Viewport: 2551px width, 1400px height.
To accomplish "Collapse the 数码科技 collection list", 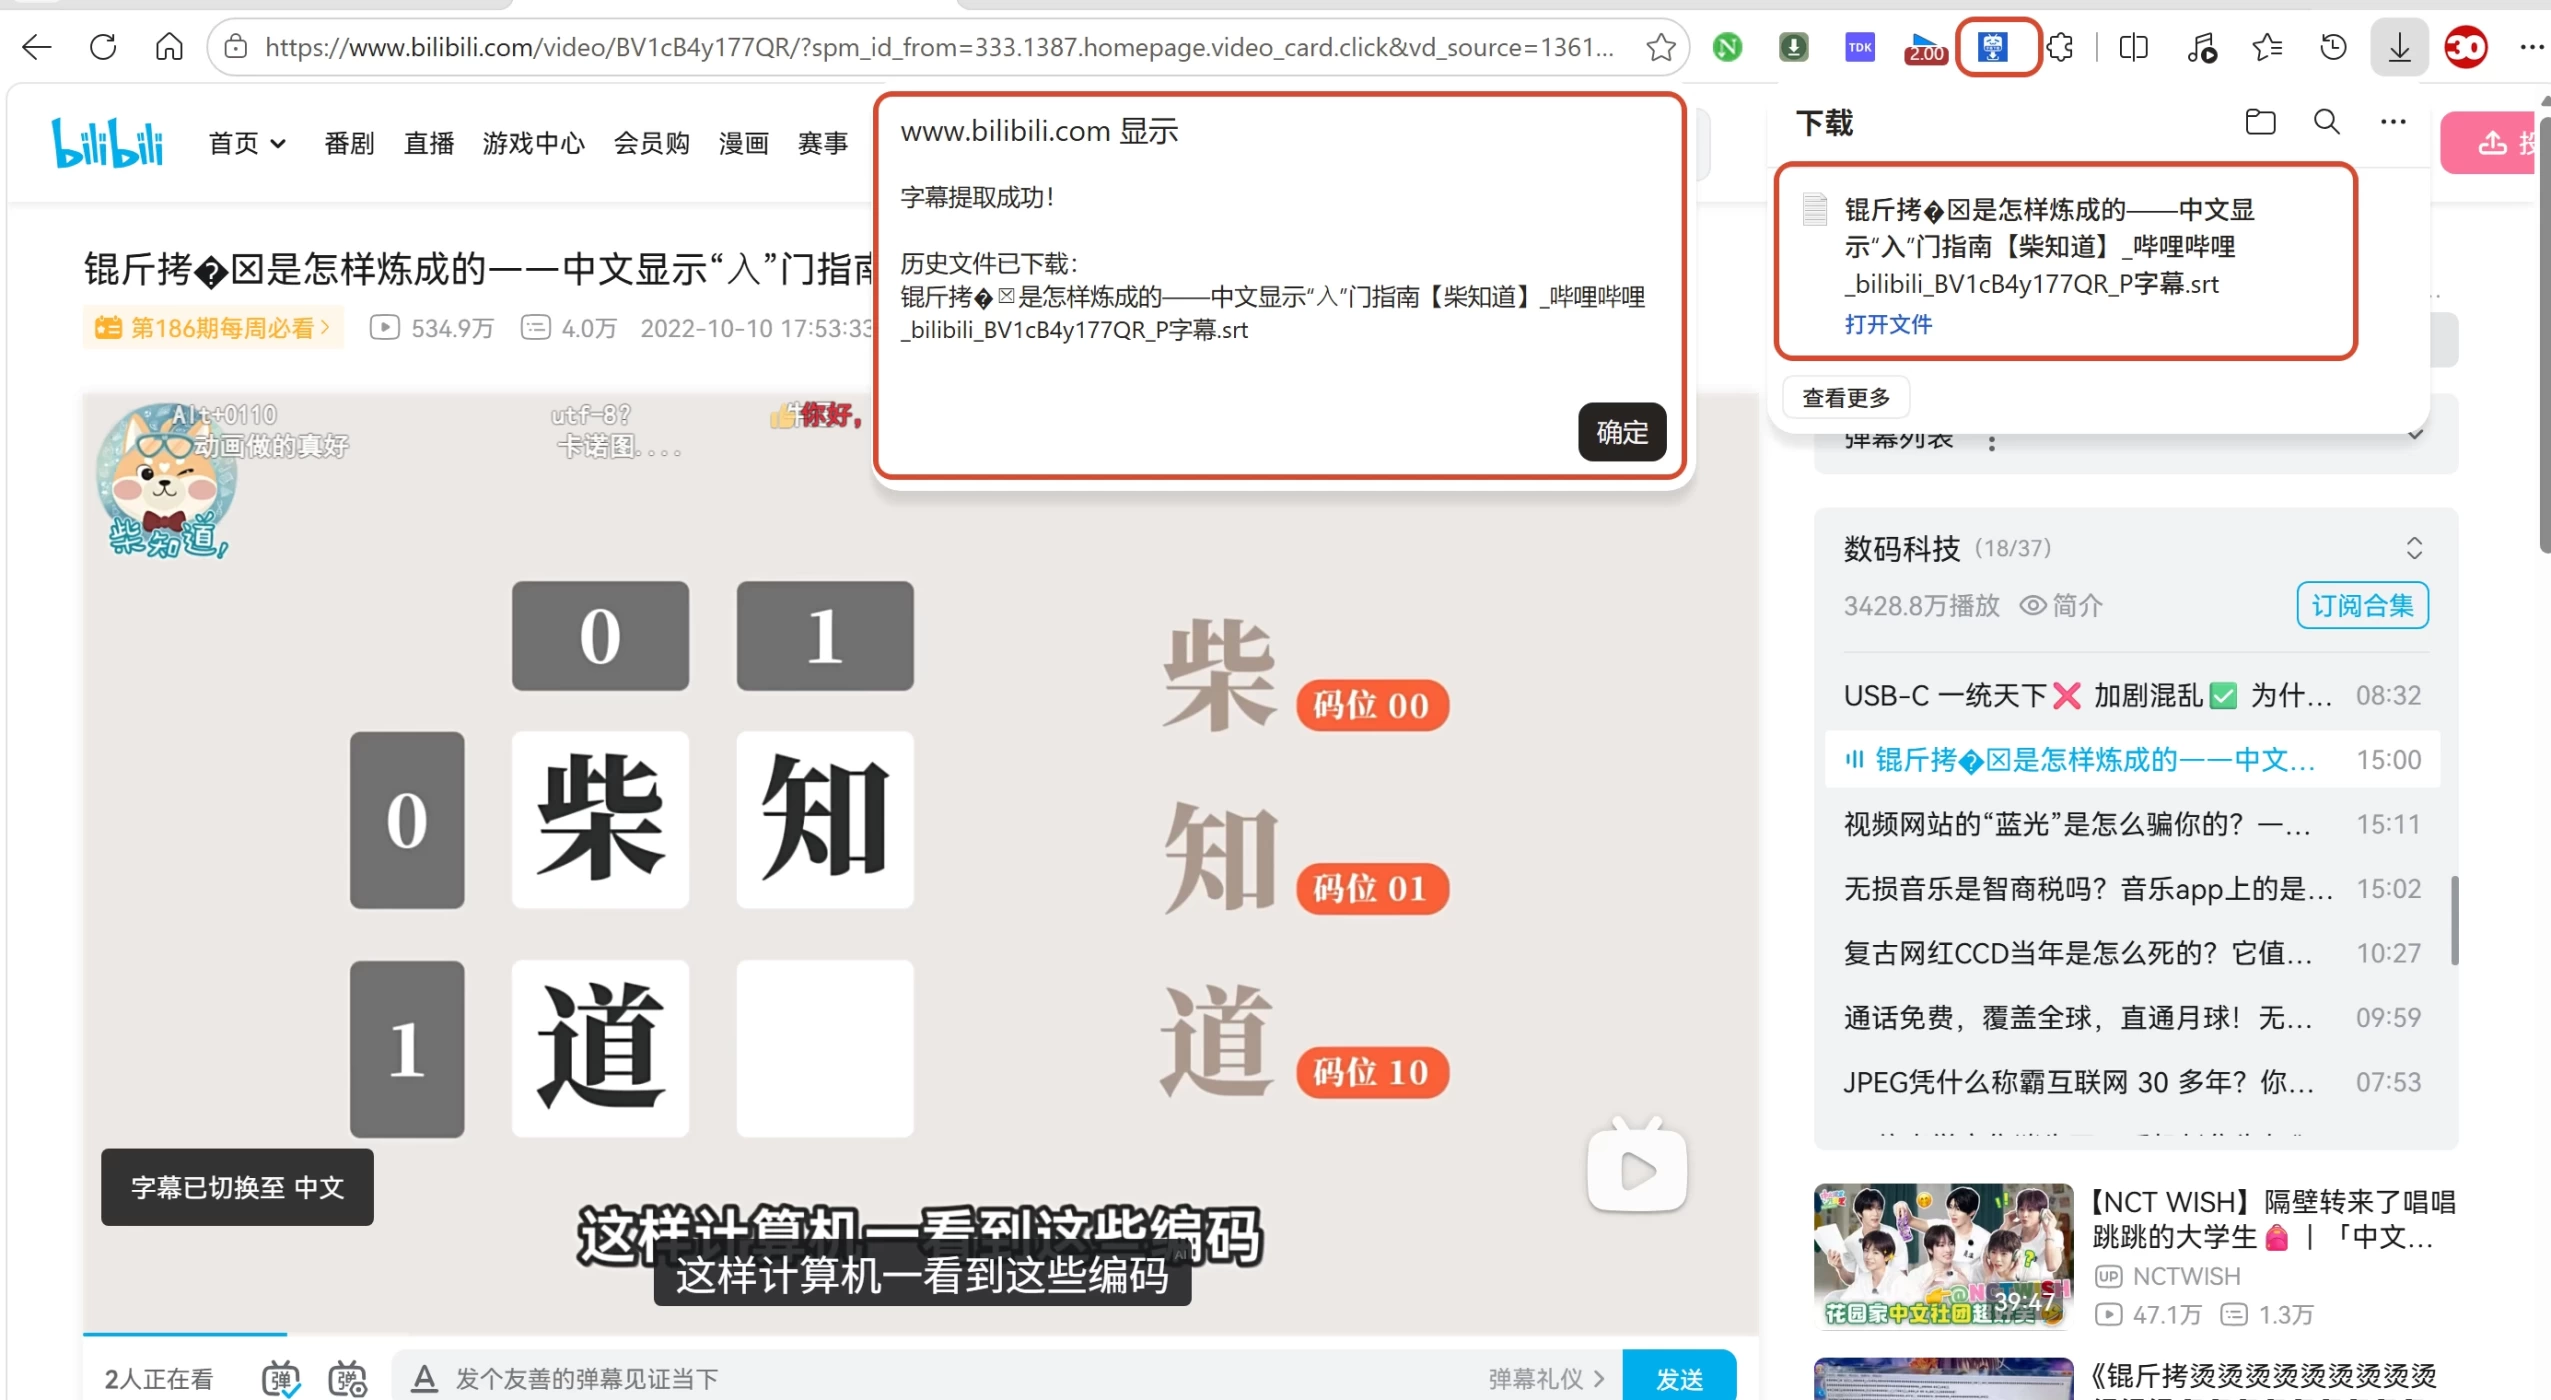I will (x=2414, y=548).
